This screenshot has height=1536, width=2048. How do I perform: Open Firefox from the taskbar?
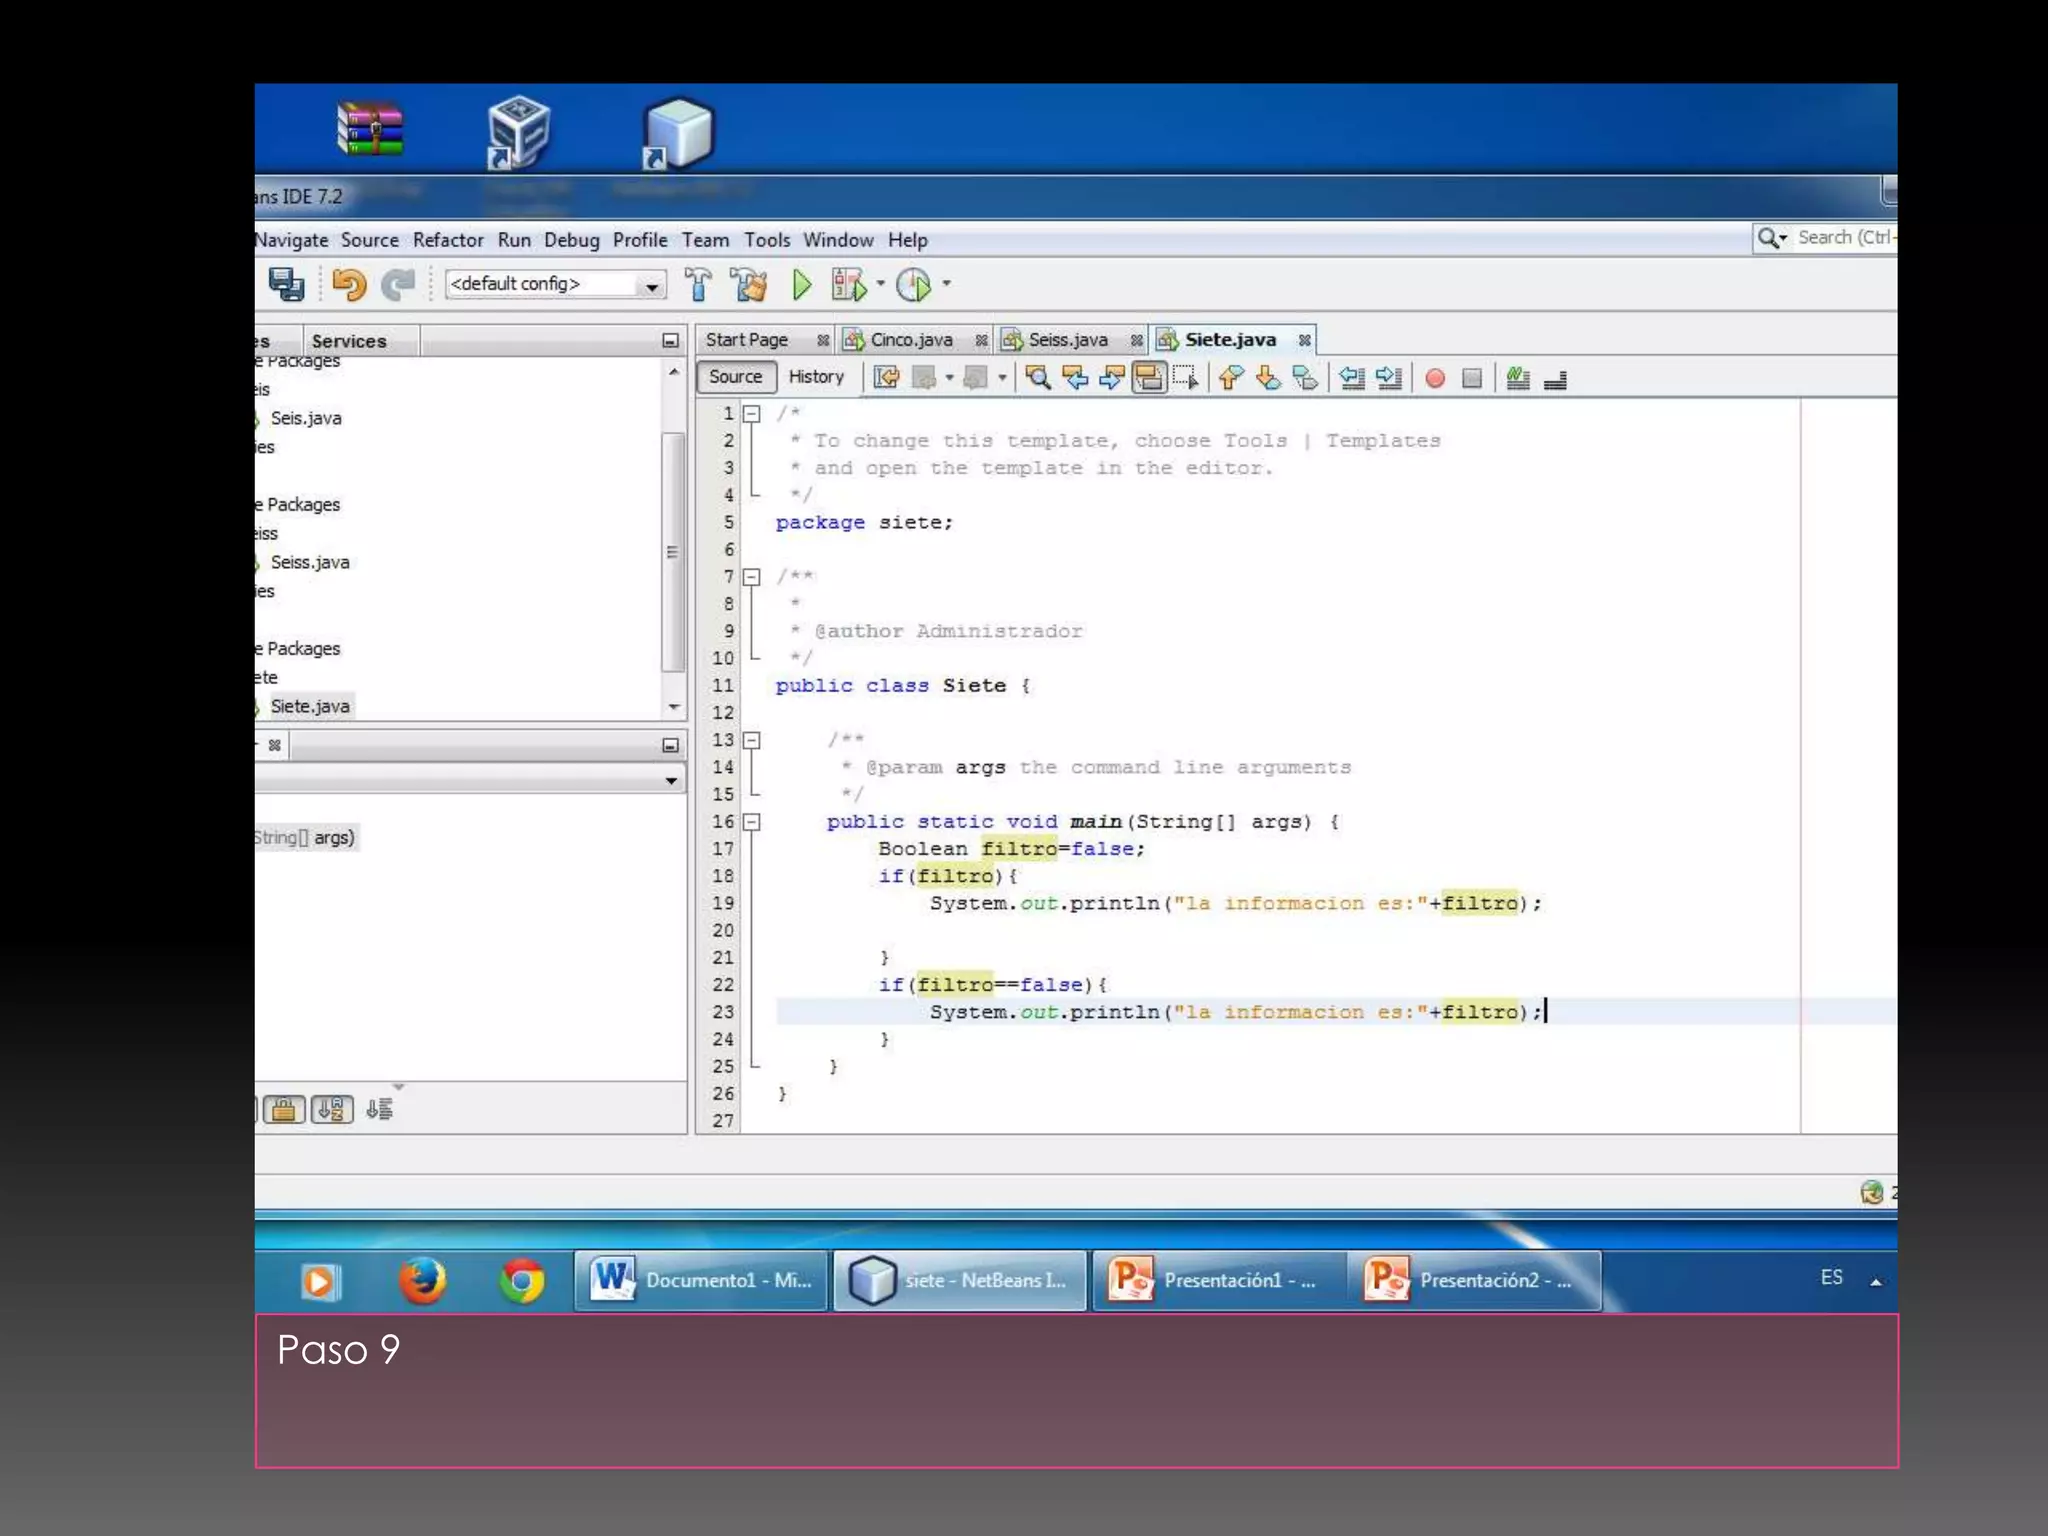click(422, 1281)
